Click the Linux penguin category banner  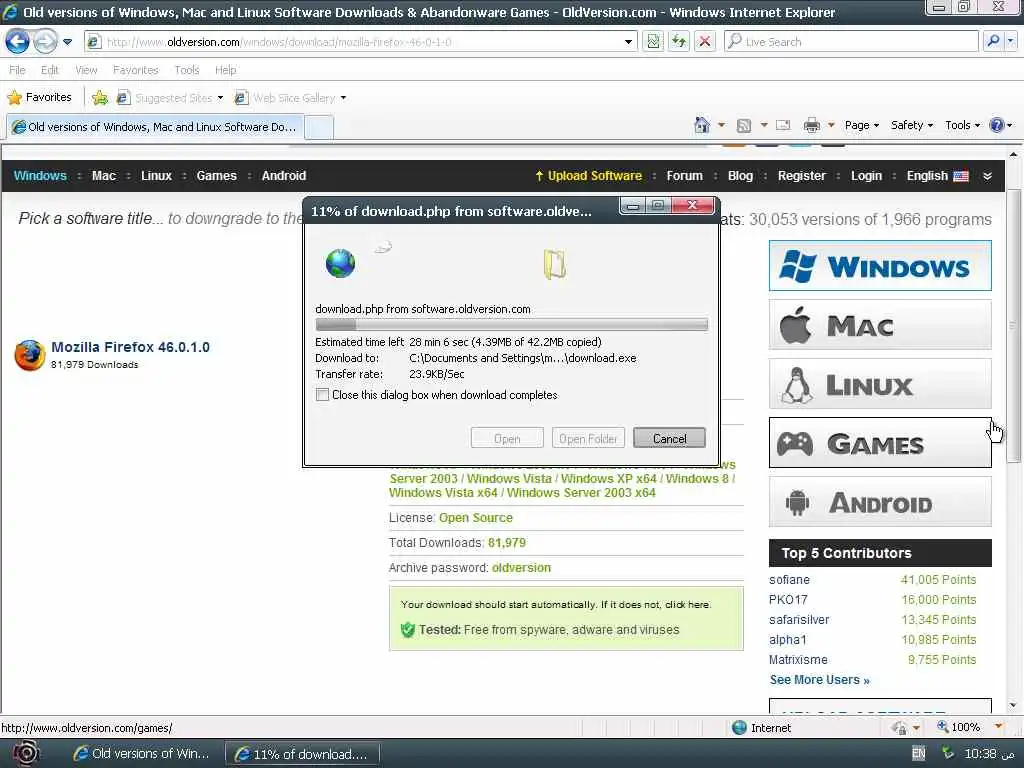coord(880,384)
